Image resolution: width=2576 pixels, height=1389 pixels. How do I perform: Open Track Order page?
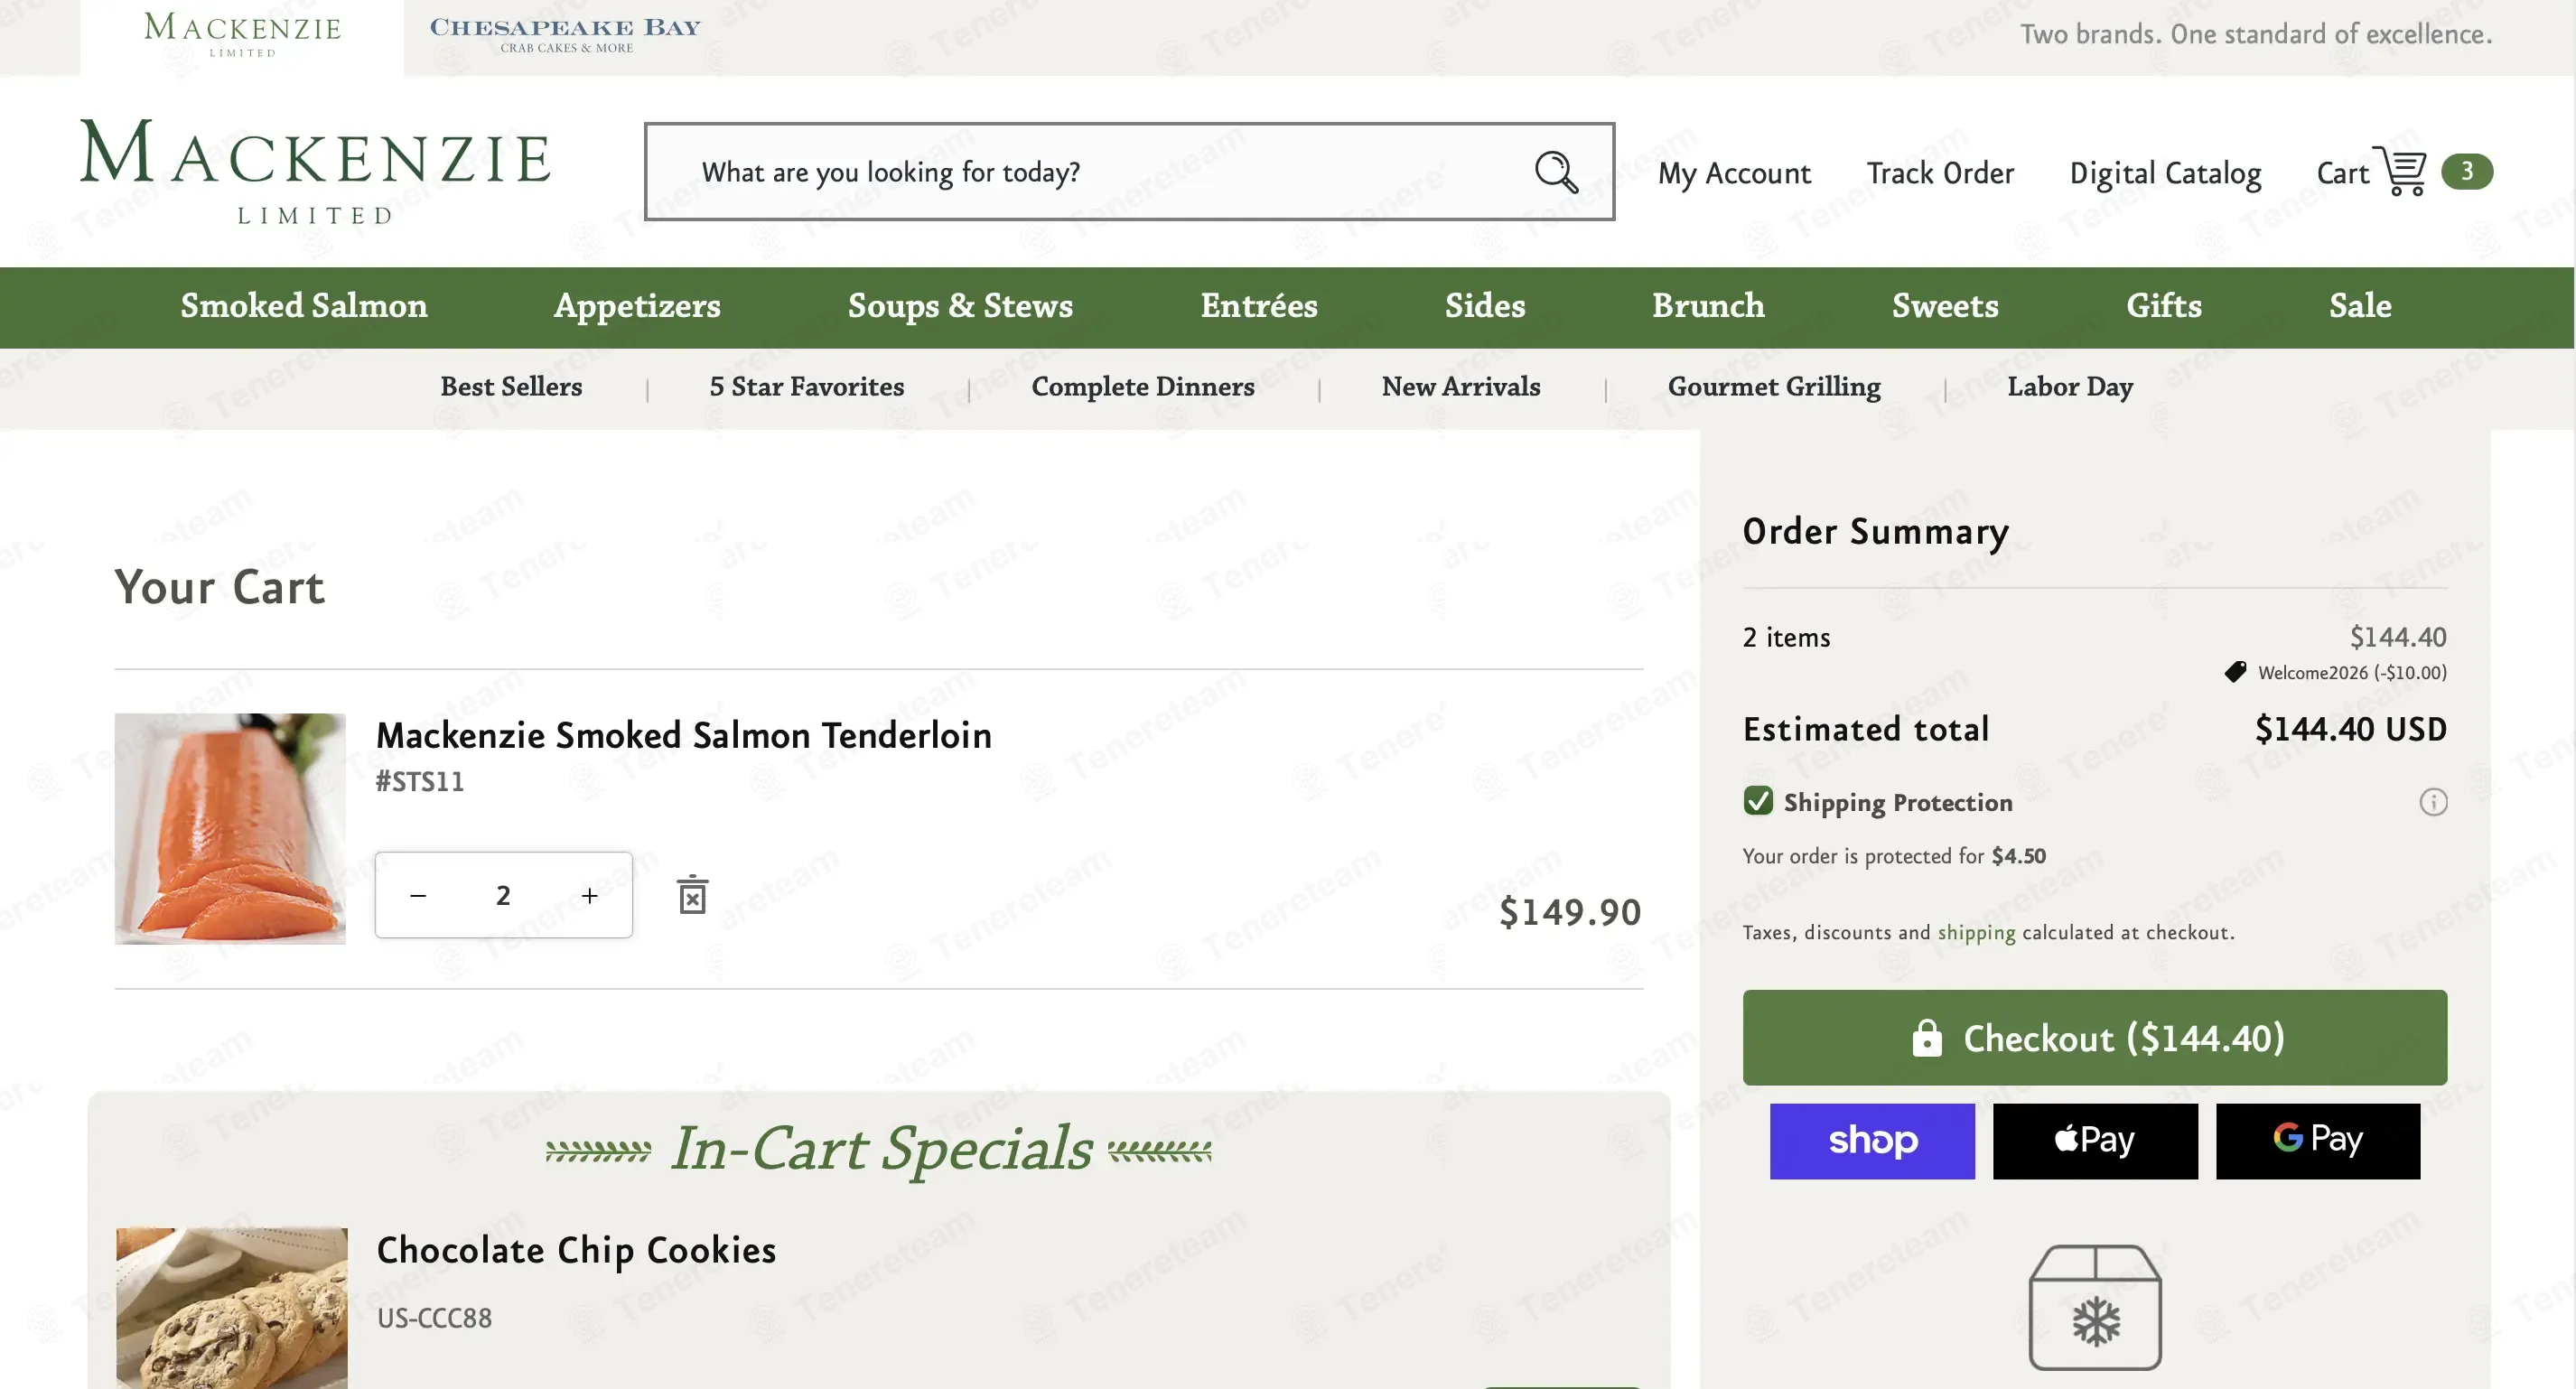point(1940,173)
